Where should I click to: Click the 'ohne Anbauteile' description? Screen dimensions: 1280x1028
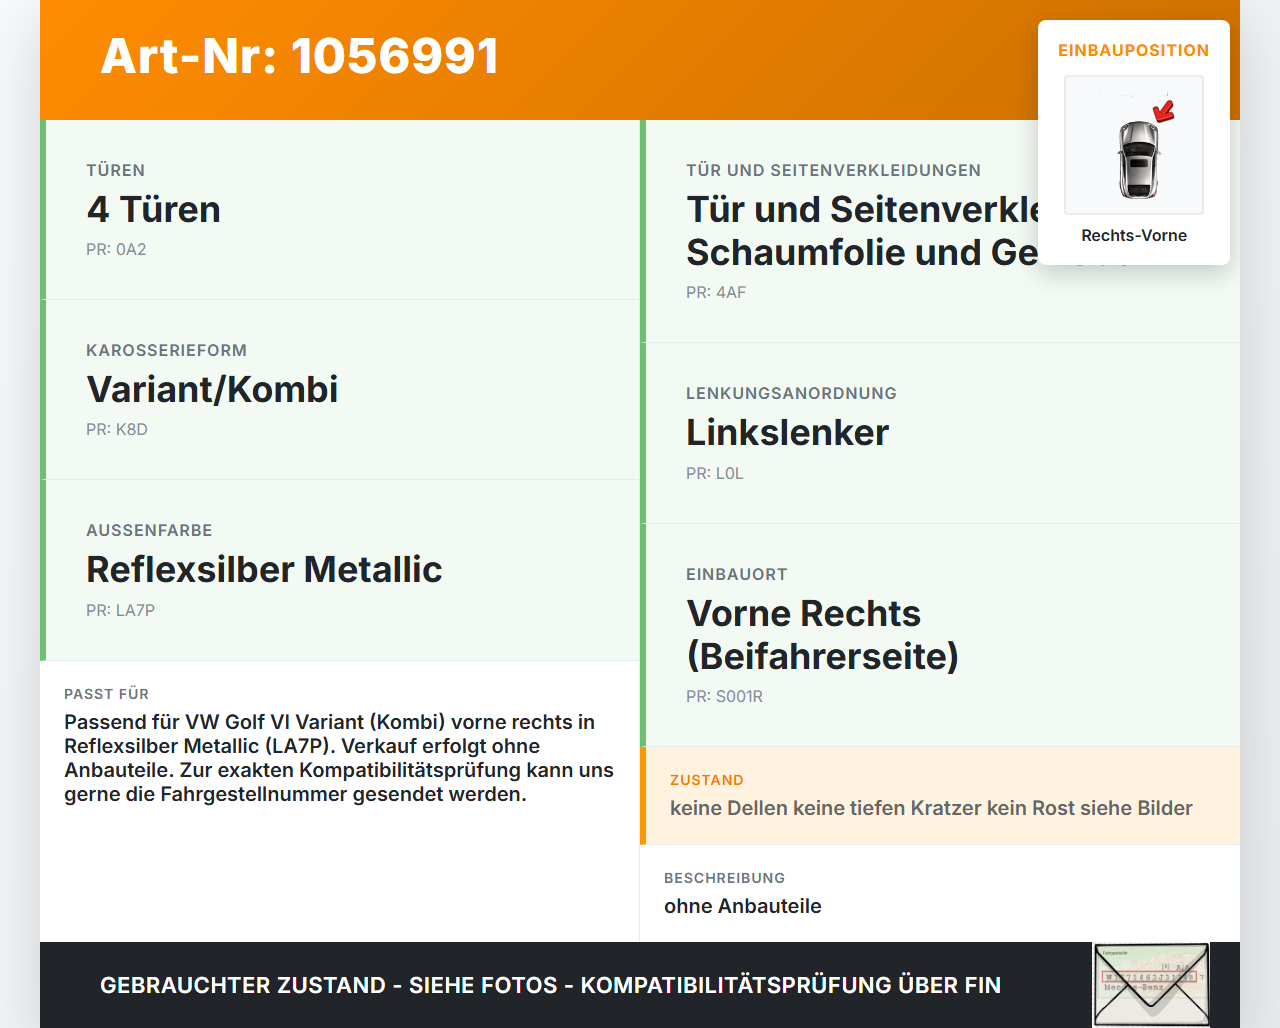[743, 906]
